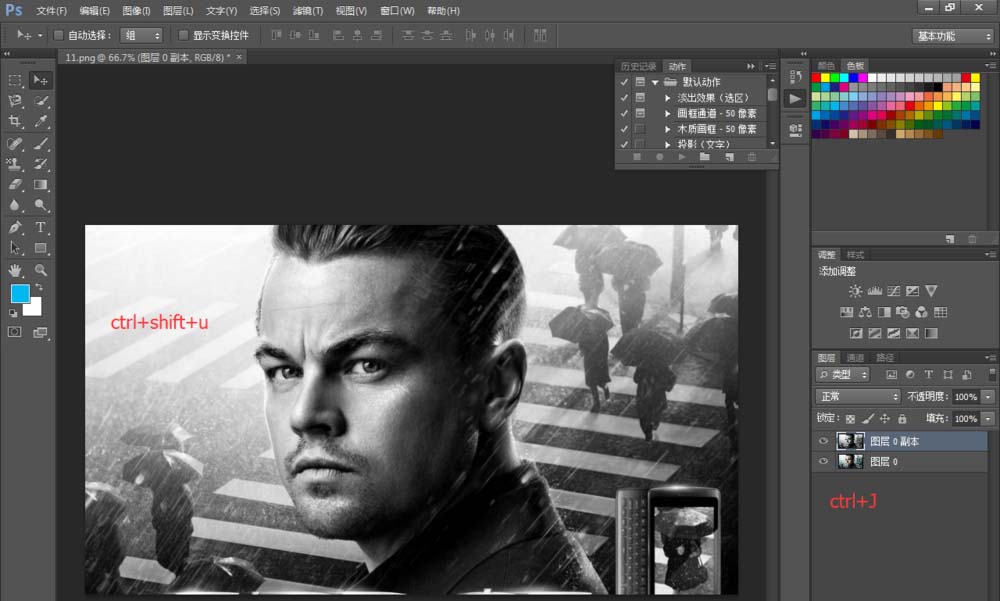
Task: Switch to the 历史记录 tab
Action: point(638,66)
